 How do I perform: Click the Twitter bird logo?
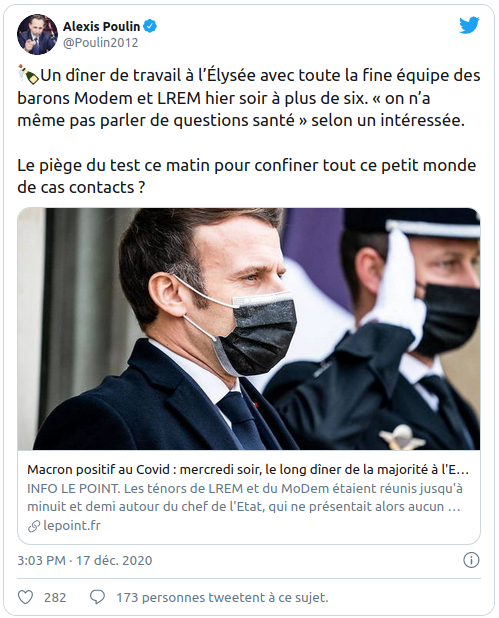[469, 25]
